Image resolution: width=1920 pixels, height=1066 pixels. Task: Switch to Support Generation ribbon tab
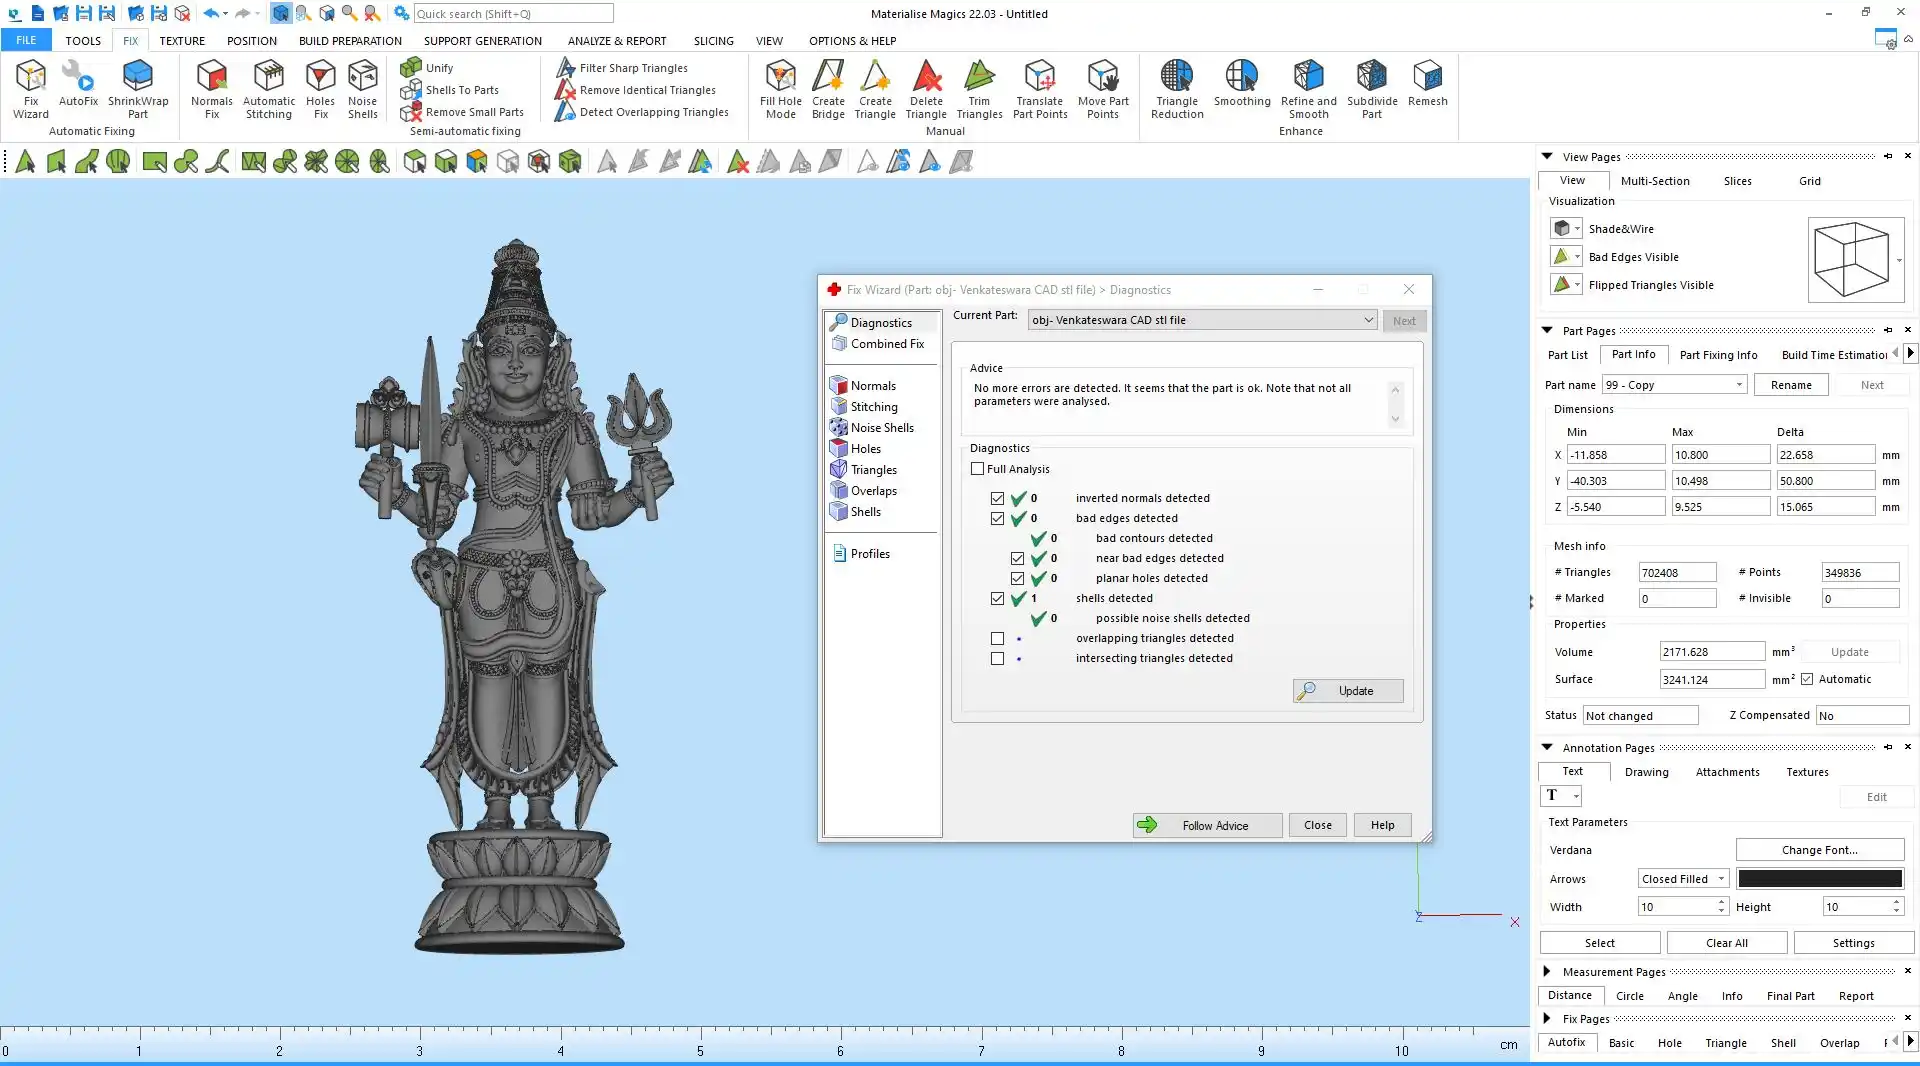(x=482, y=41)
